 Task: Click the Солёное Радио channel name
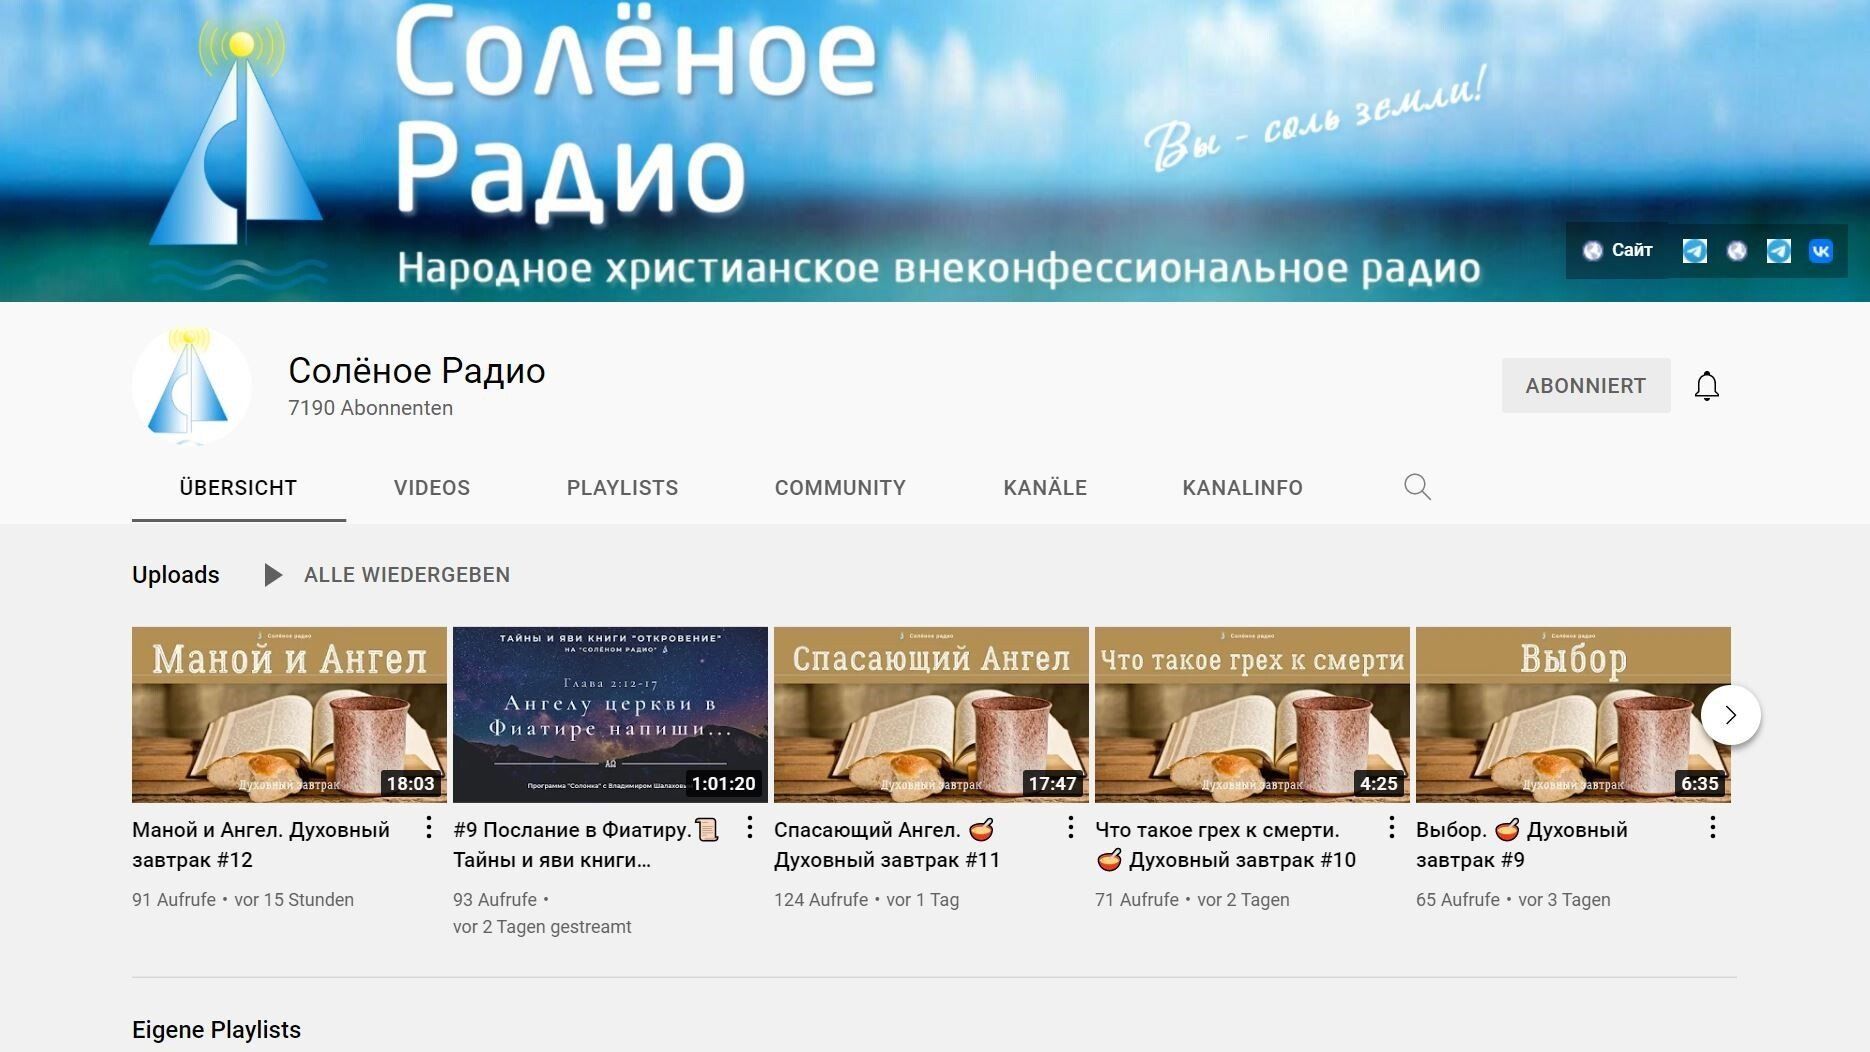coord(416,371)
